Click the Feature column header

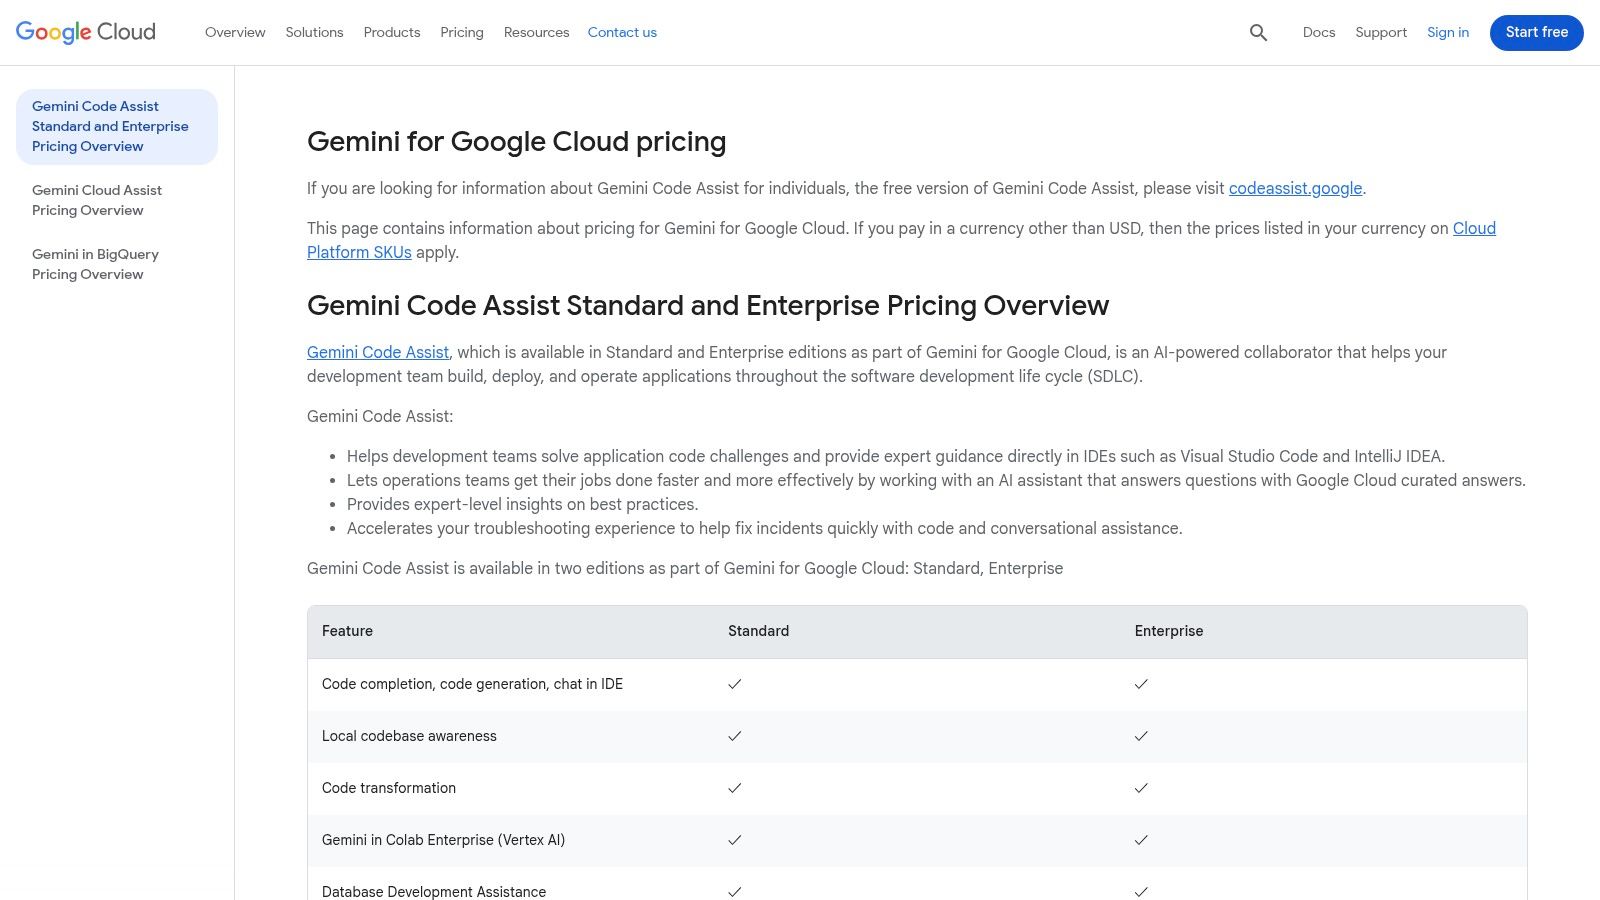point(347,631)
